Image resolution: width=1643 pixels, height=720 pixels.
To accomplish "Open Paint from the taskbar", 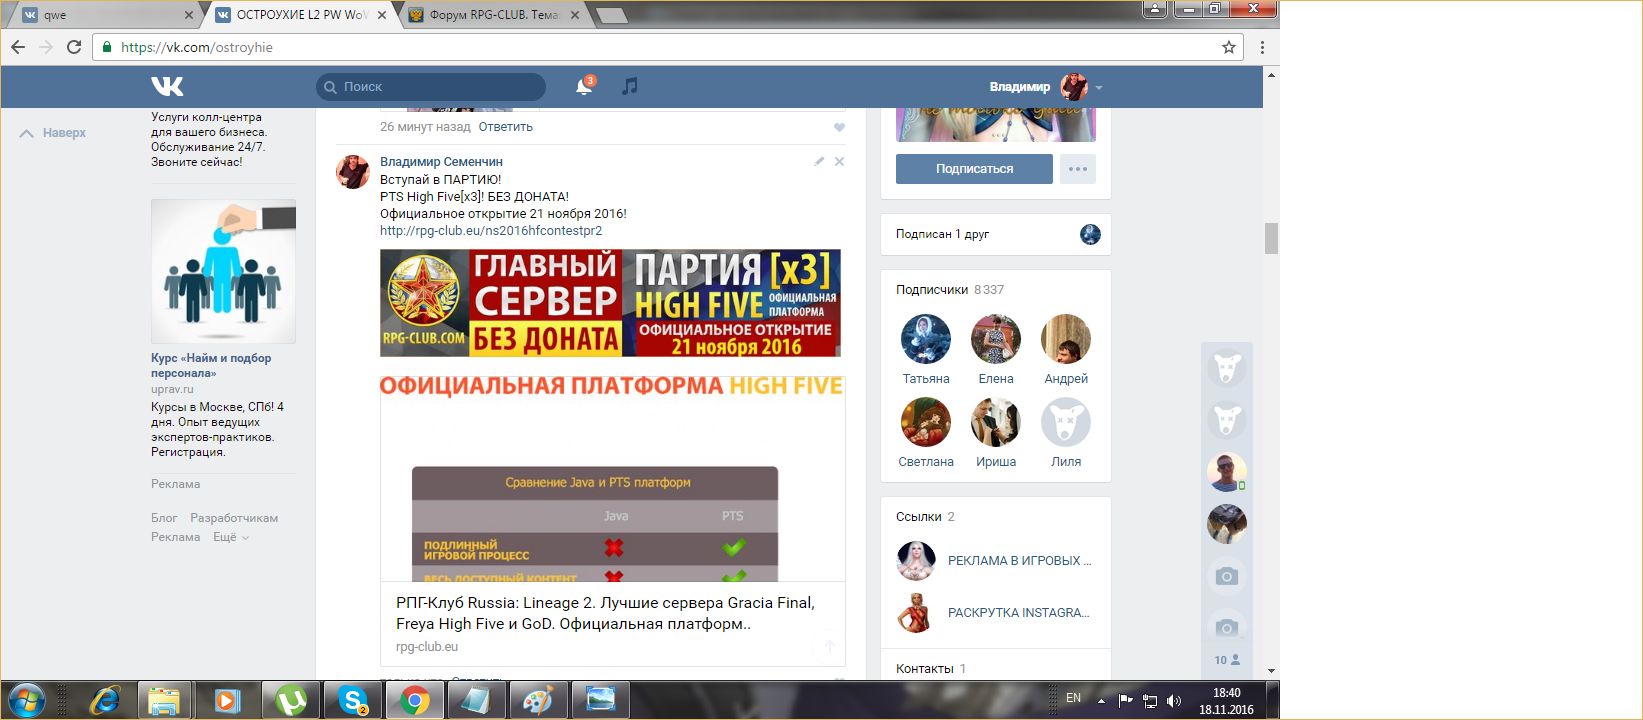I will point(538,700).
